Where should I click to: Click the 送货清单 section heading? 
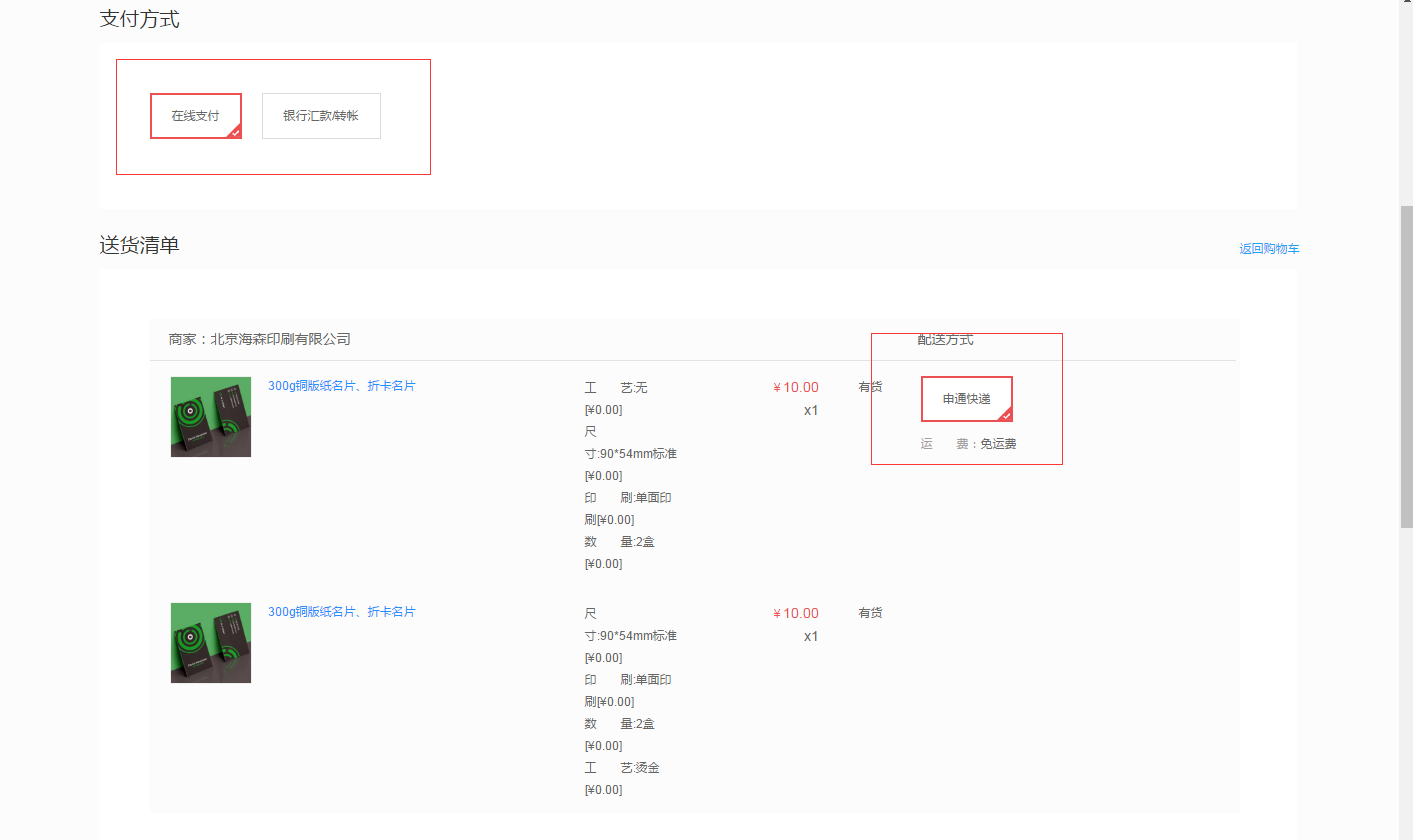(140, 245)
